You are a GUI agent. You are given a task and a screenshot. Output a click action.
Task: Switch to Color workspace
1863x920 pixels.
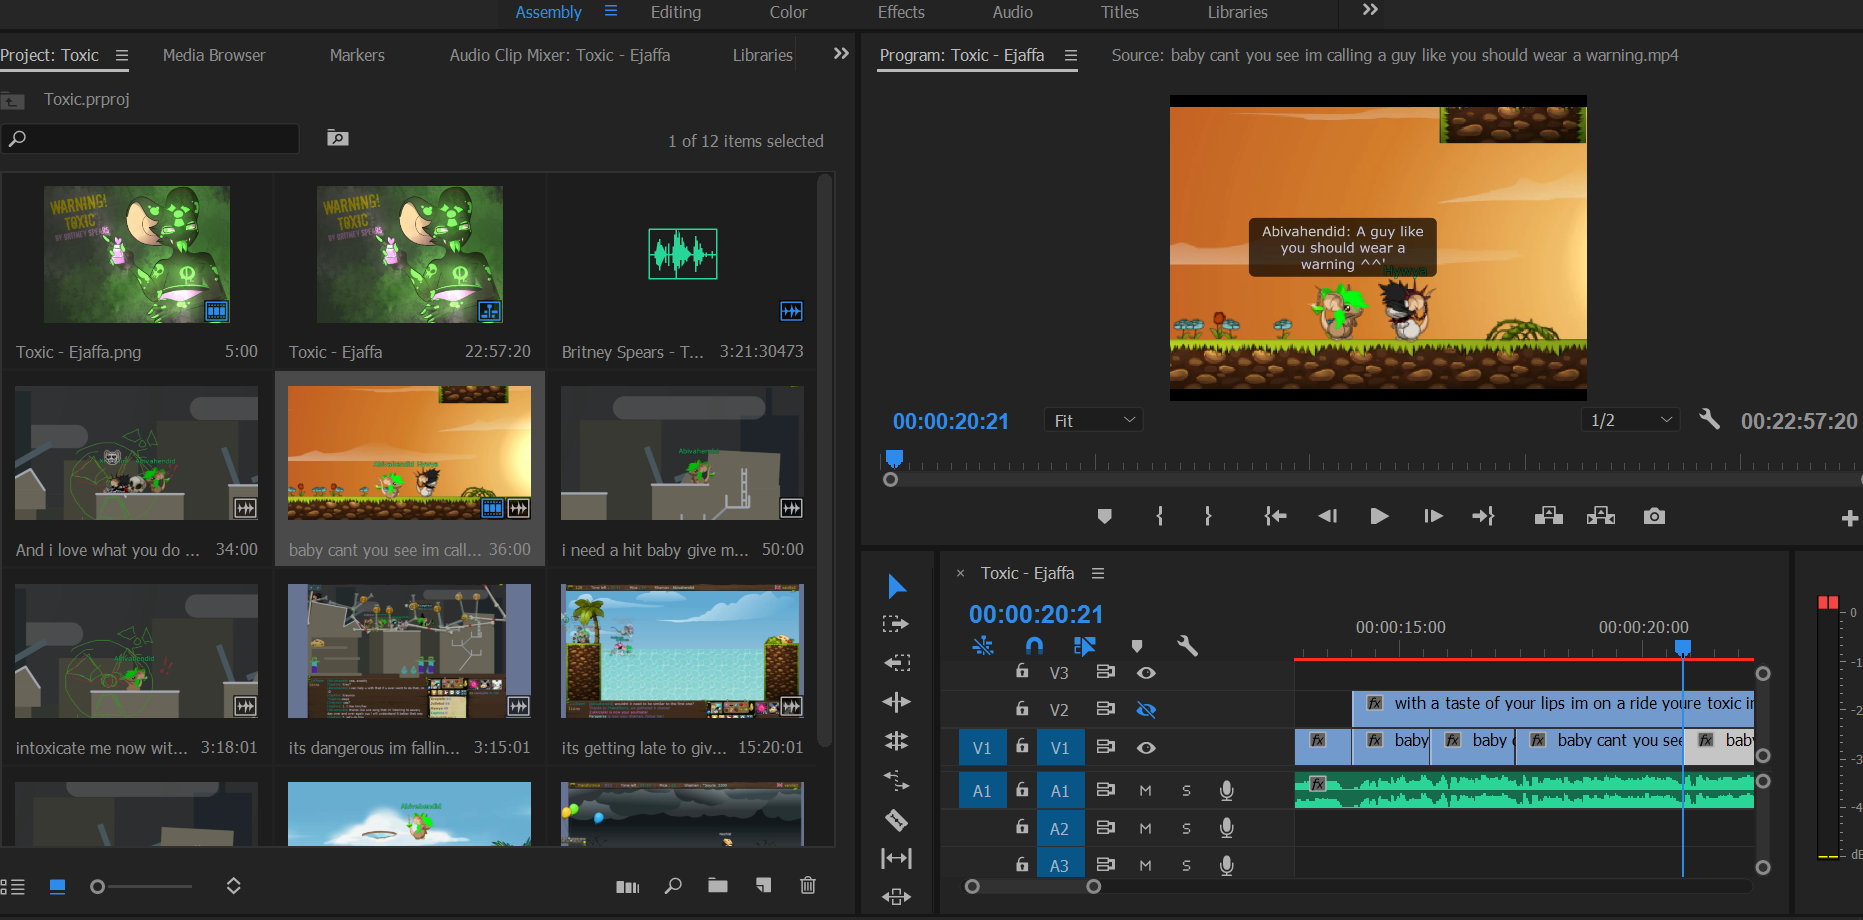[x=788, y=12]
